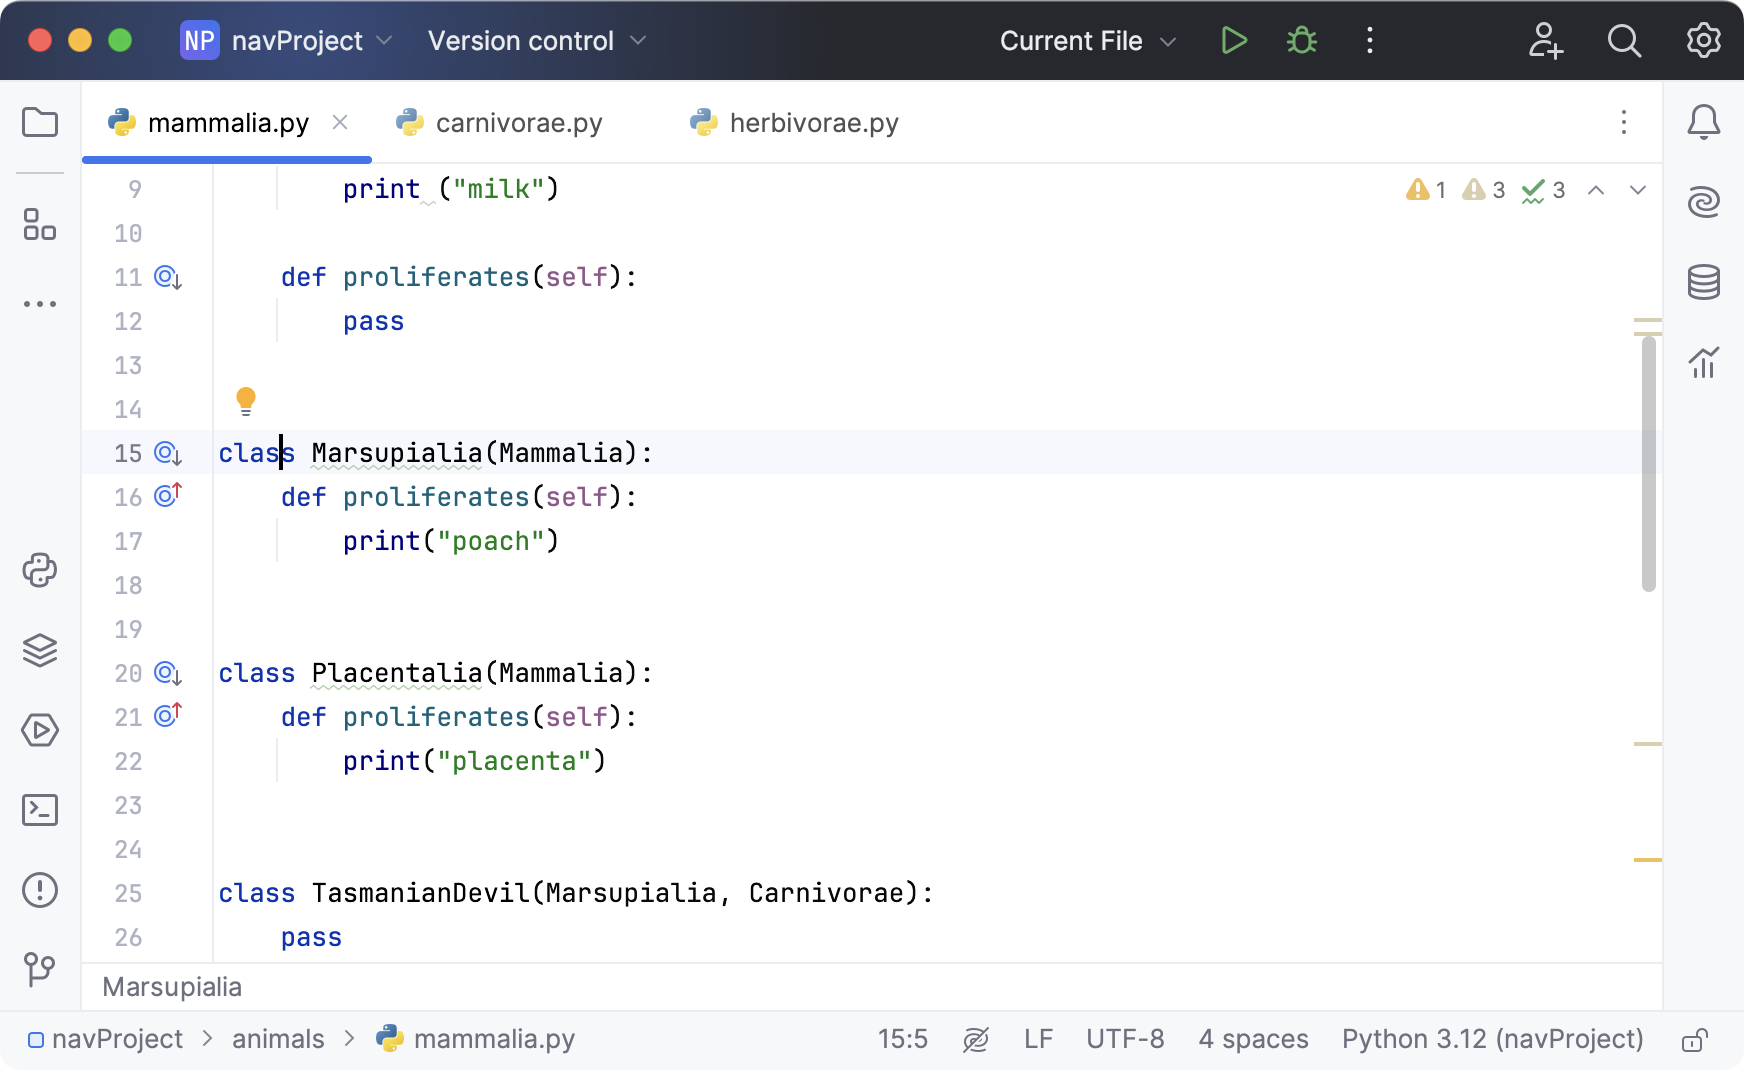Viewport: 1744px width, 1070px height.
Task: Click the yellow intention lightbulb
Action: coord(246,401)
